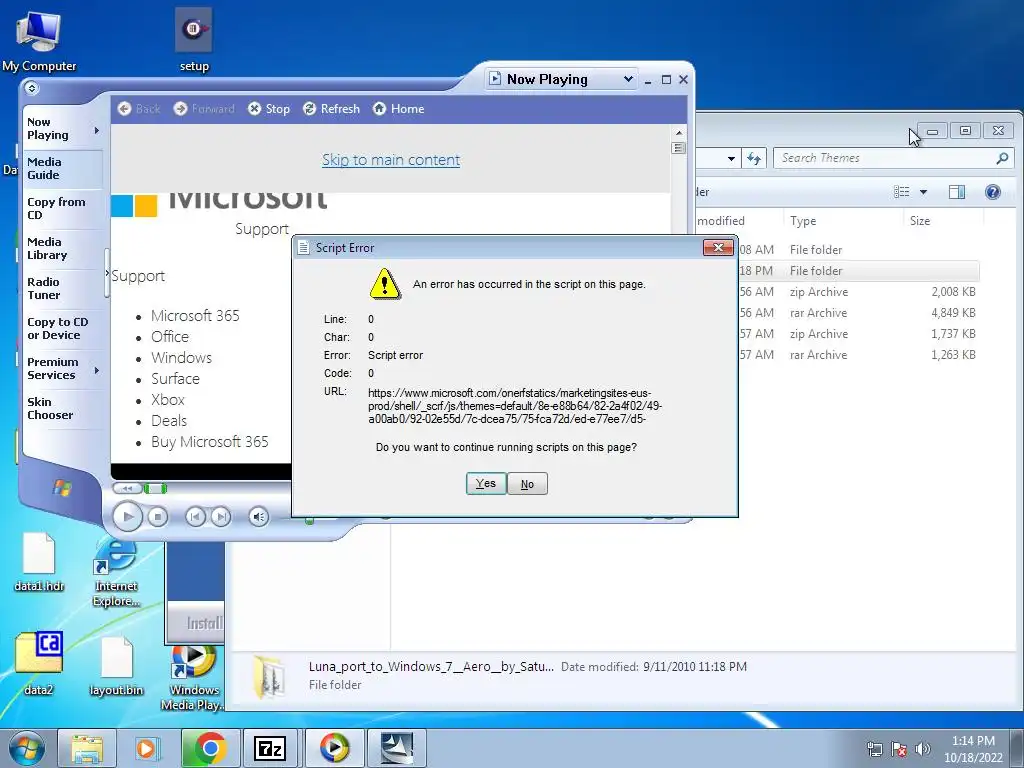
Task: Open the tray volume icon
Action: coord(923,749)
